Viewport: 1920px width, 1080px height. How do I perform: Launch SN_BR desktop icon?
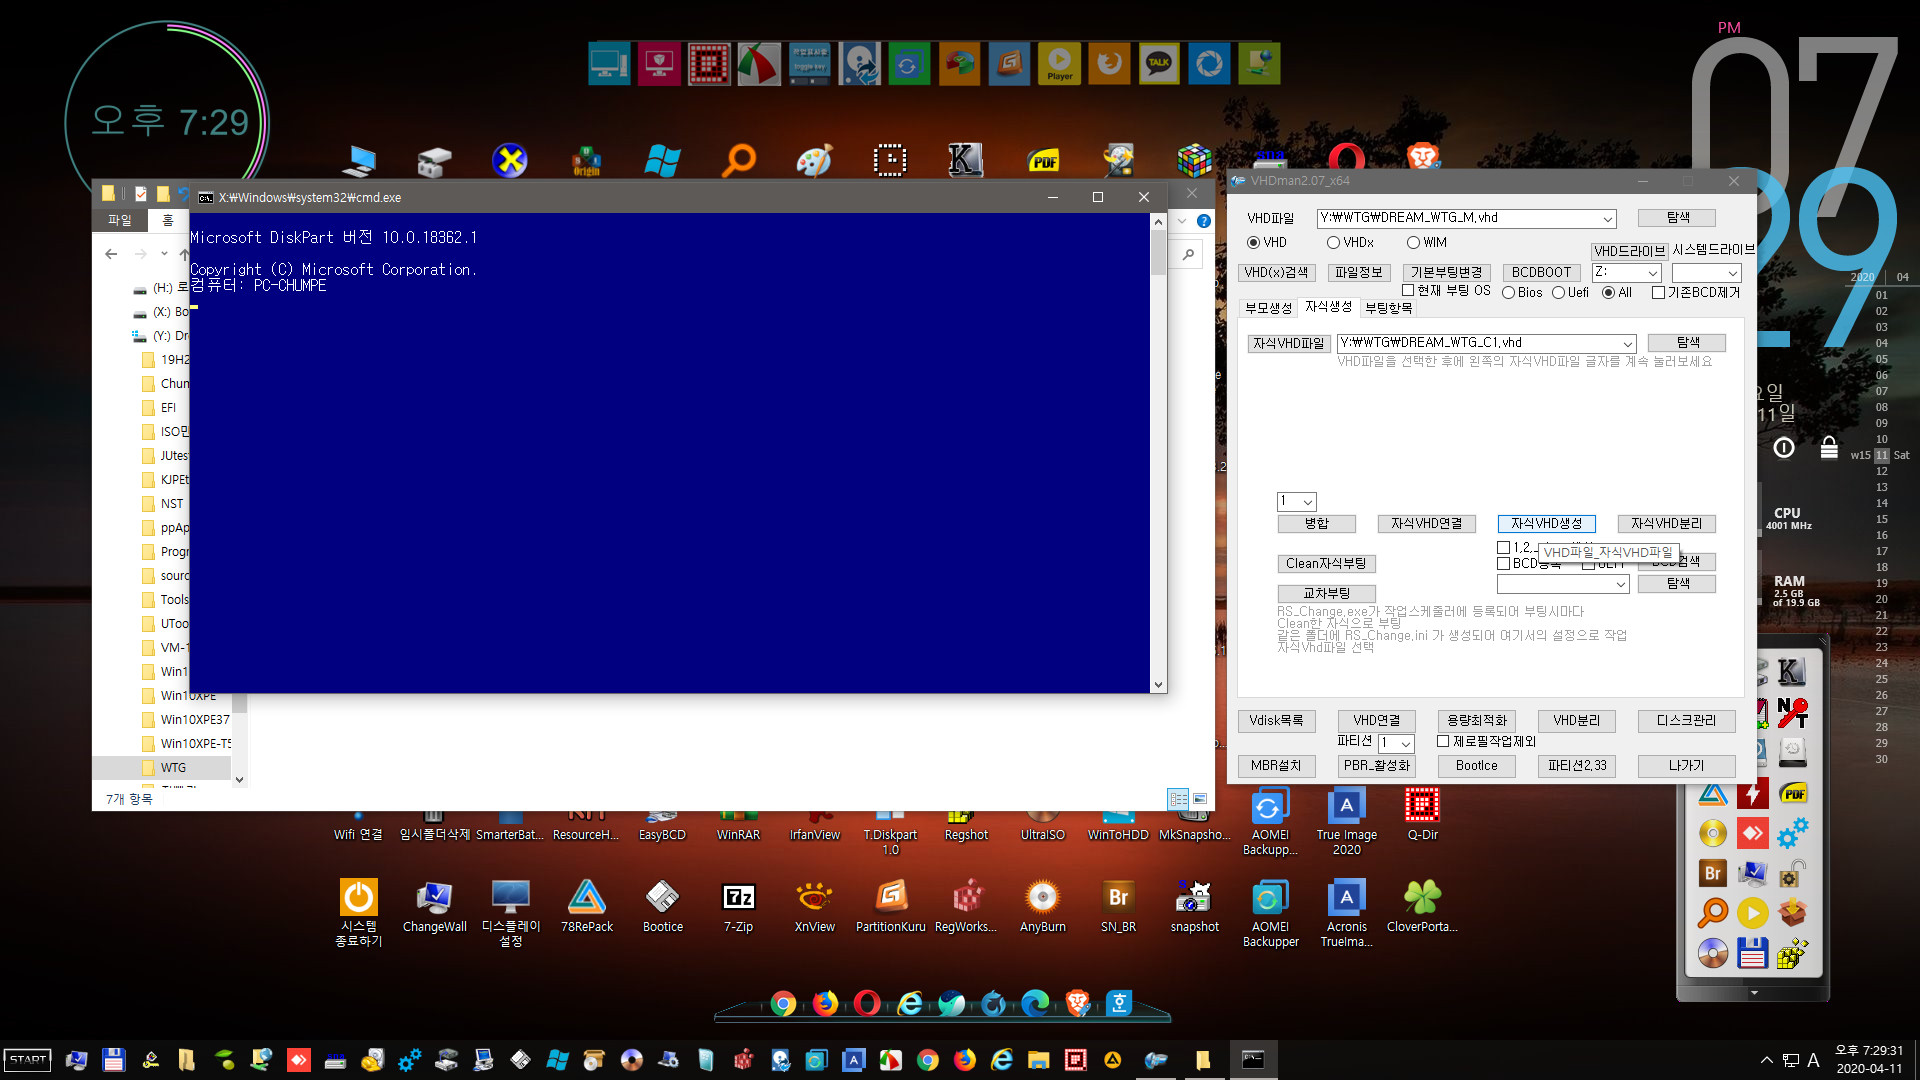[x=1118, y=906]
